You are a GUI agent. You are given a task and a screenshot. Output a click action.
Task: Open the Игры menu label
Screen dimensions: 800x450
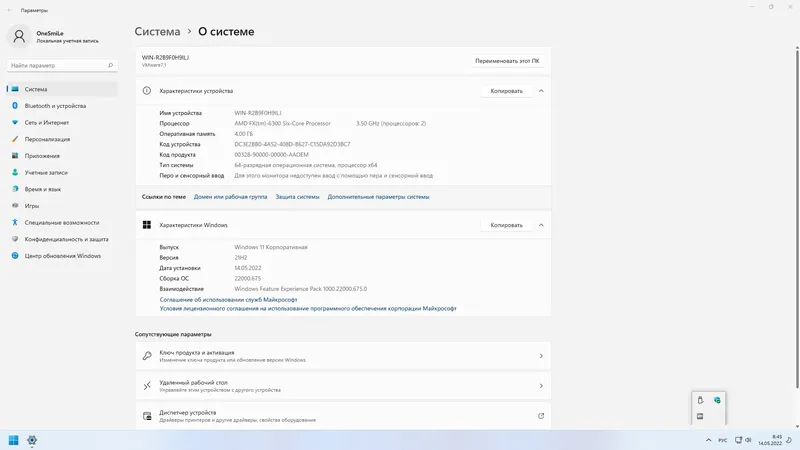(x=32, y=206)
